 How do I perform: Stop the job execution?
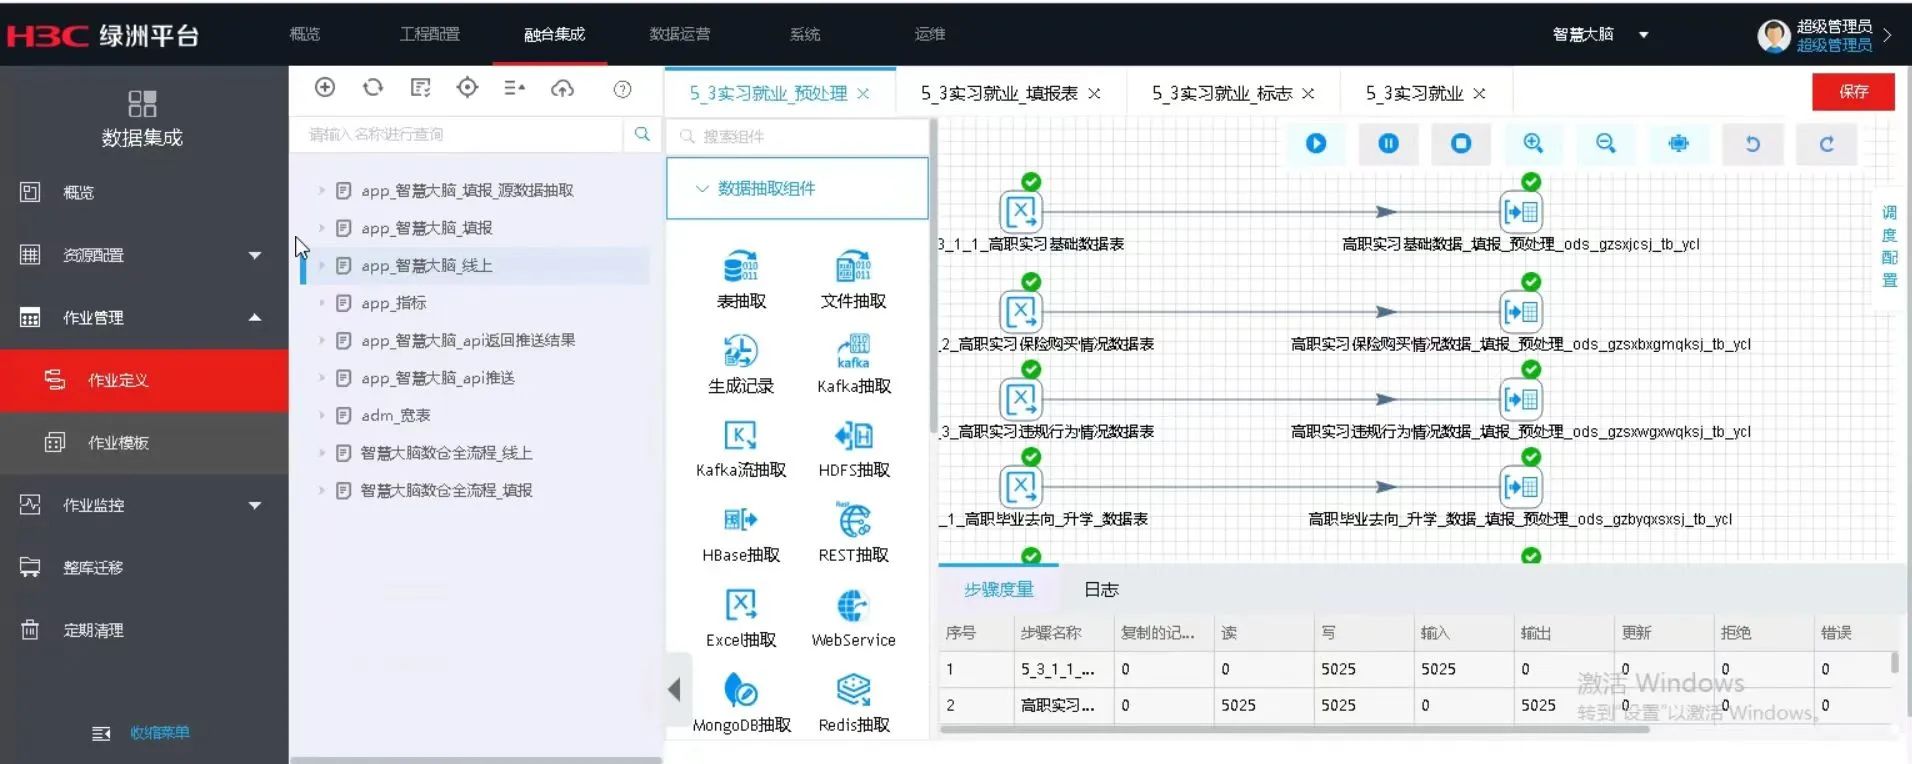[1461, 144]
